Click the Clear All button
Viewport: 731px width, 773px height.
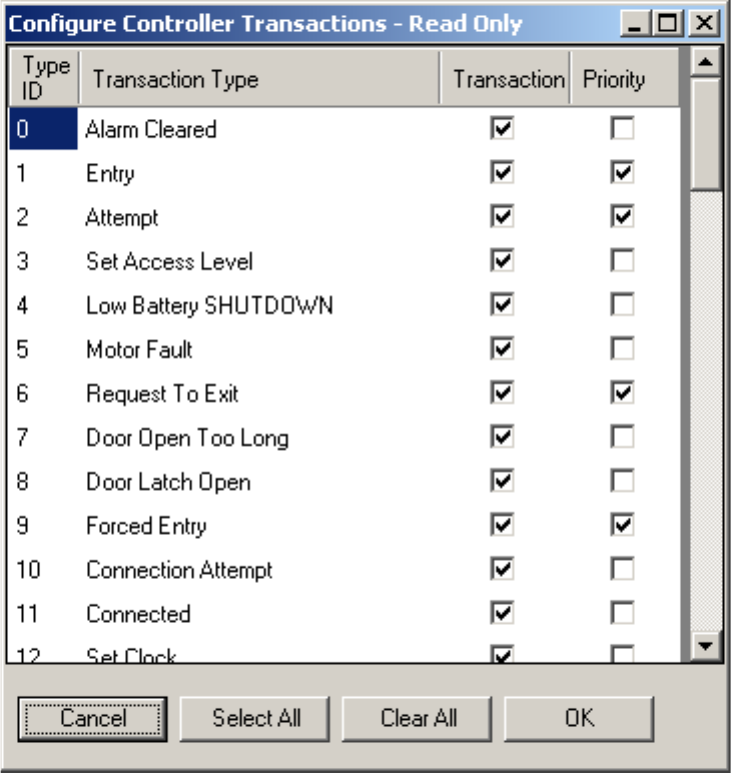[417, 719]
